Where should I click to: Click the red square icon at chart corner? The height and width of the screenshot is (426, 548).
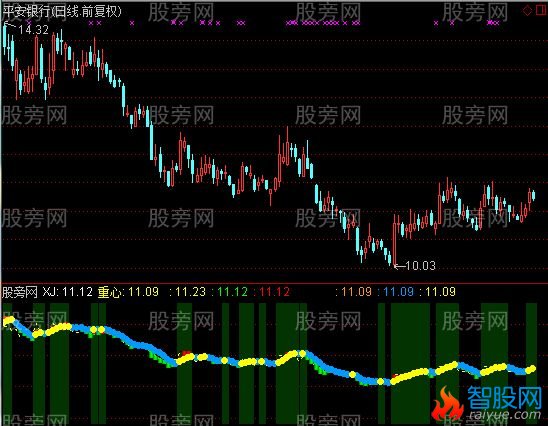tap(541, 10)
